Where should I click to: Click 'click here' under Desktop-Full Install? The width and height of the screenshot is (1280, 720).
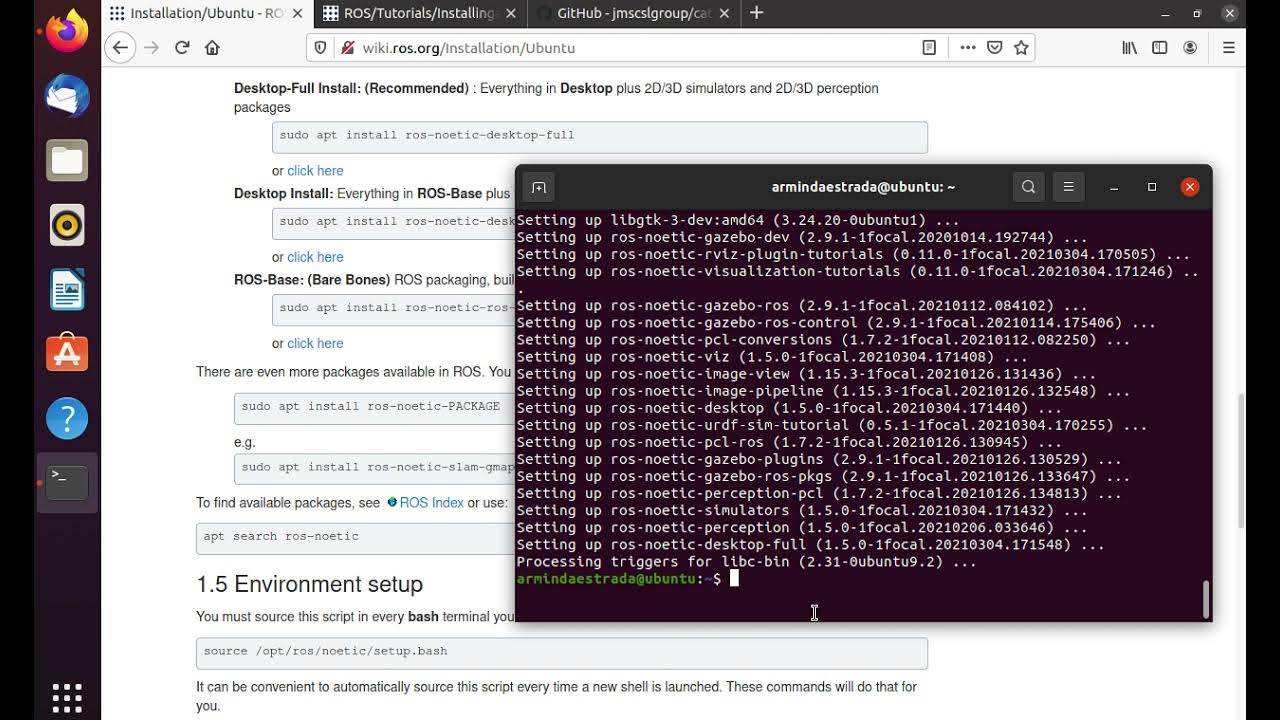tap(315, 171)
